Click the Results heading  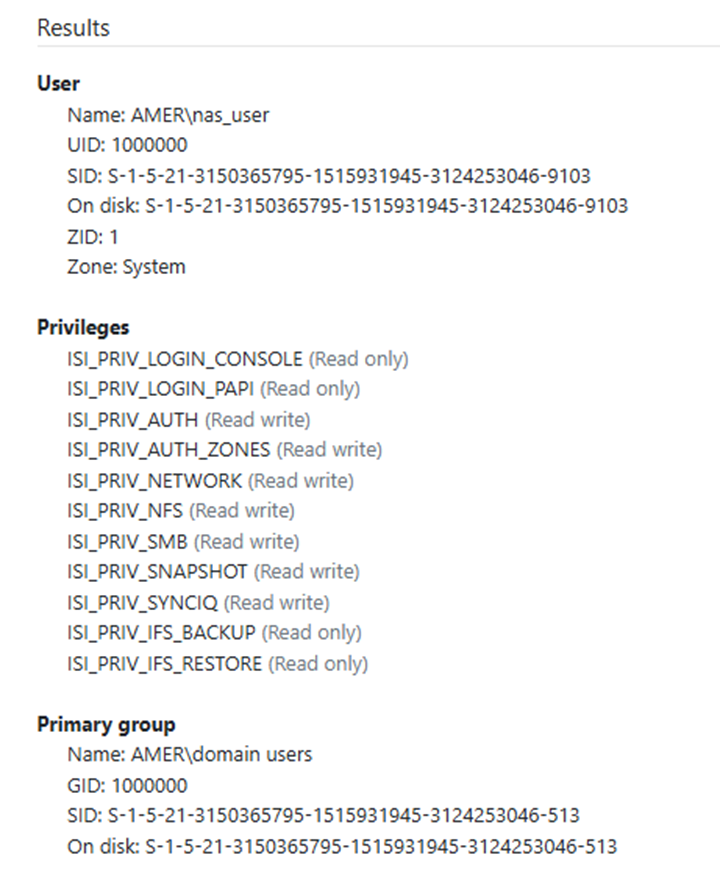[x=74, y=28]
